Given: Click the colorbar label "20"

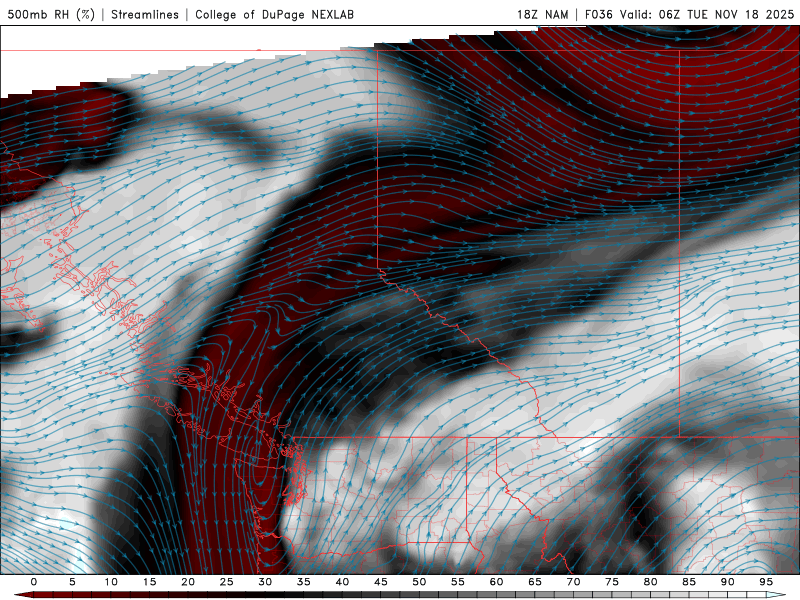Looking at the screenshot, I should (188, 582).
